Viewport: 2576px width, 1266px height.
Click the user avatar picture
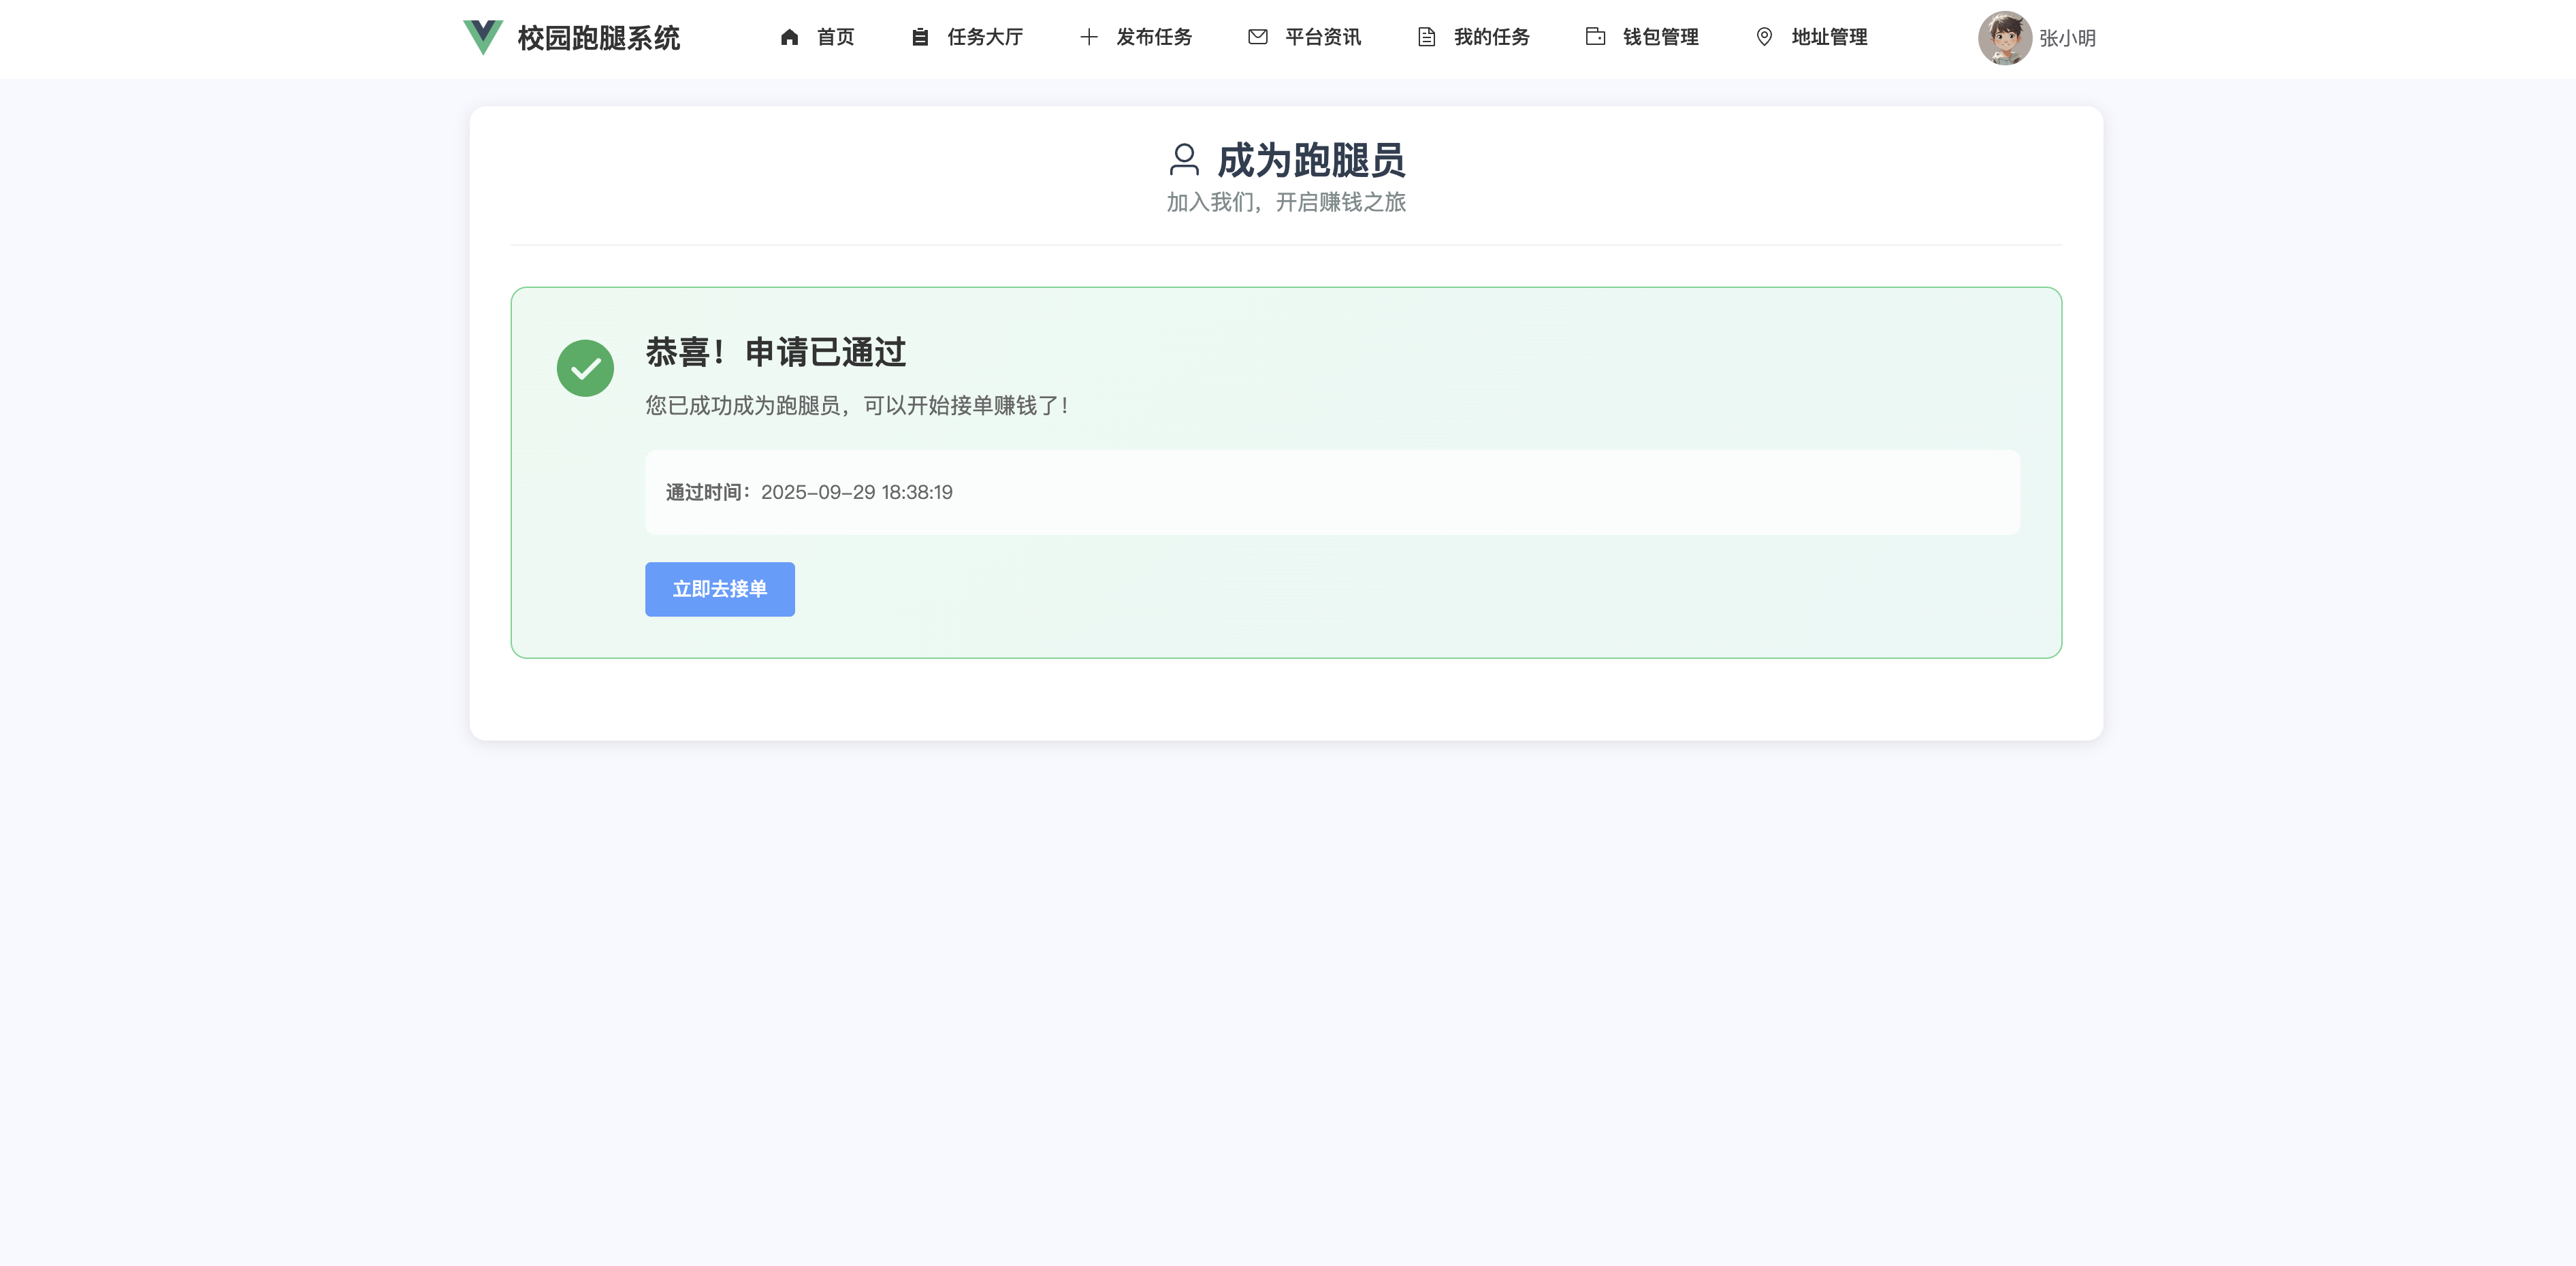click(2004, 38)
